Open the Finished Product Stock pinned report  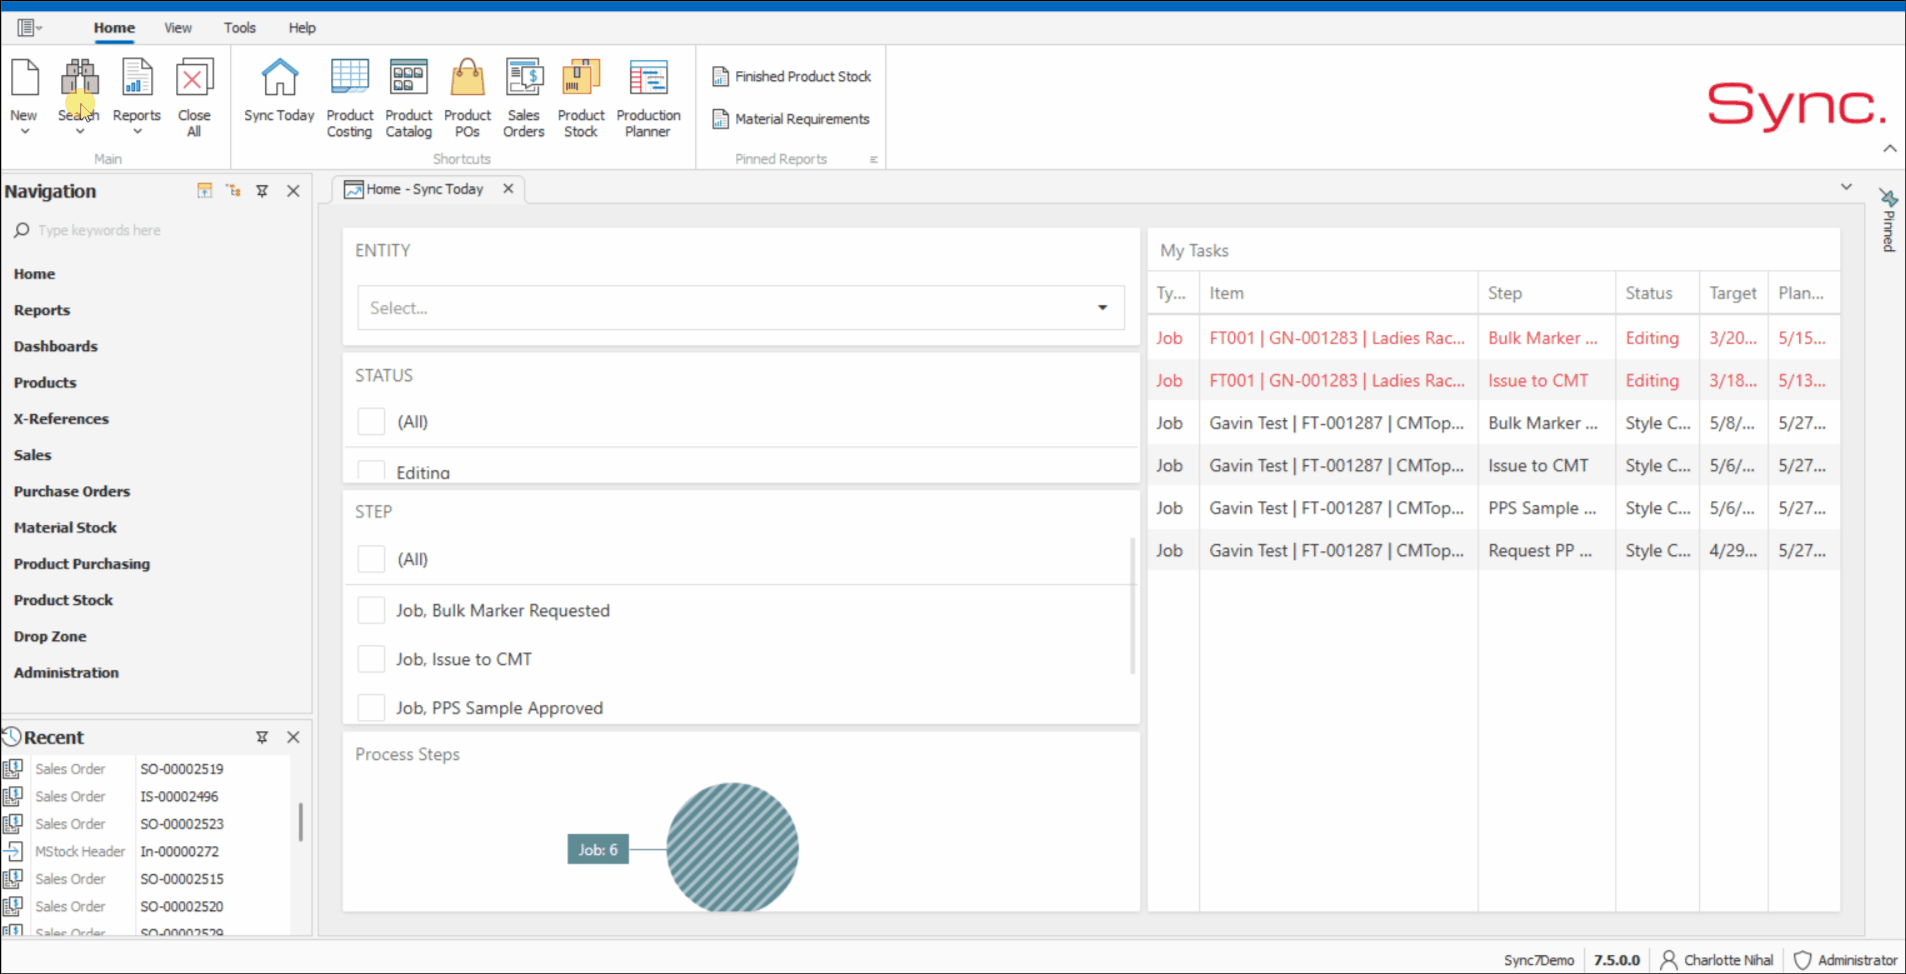[x=791, y=76]
